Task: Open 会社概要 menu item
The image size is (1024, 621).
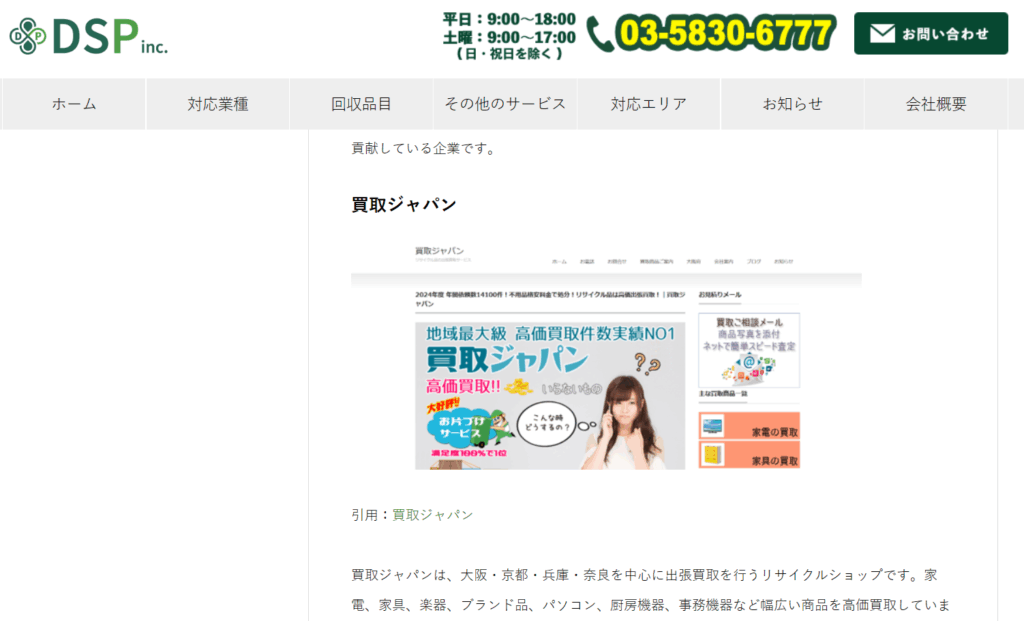Action: [x=936, y=104]
